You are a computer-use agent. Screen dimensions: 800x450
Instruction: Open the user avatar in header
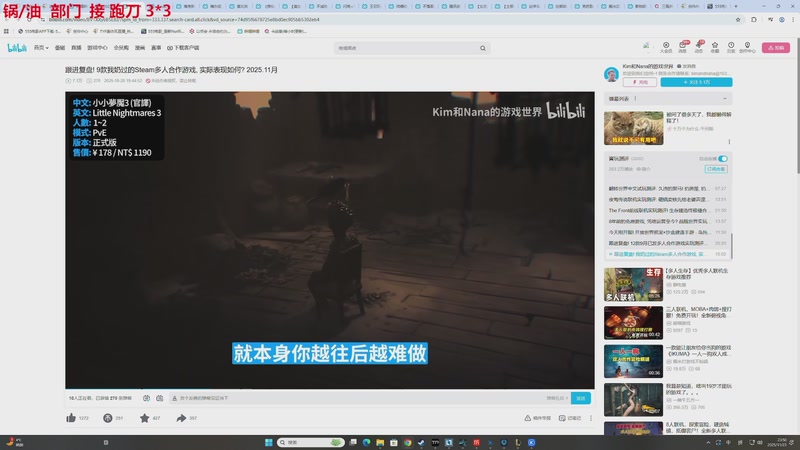[x=646, y=46]
